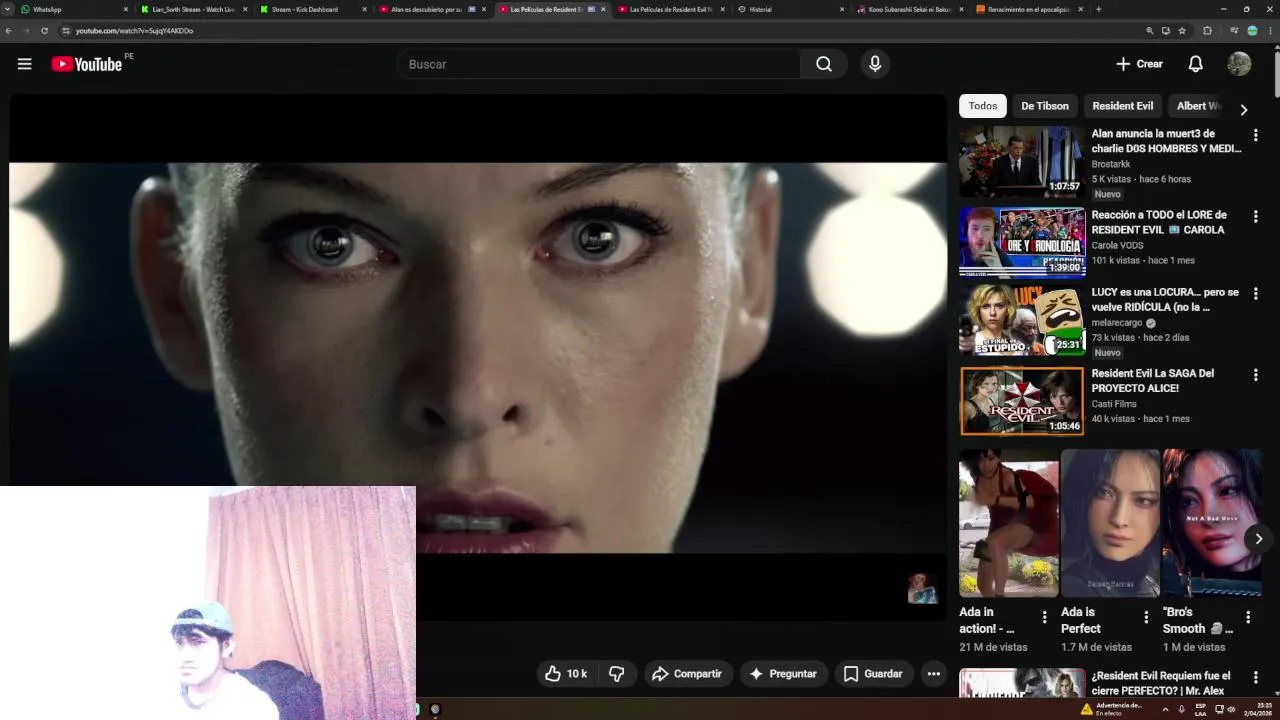Open options for Resident Evil La SAGA video
1280x720 pixels.
(x=1256, y=375)
